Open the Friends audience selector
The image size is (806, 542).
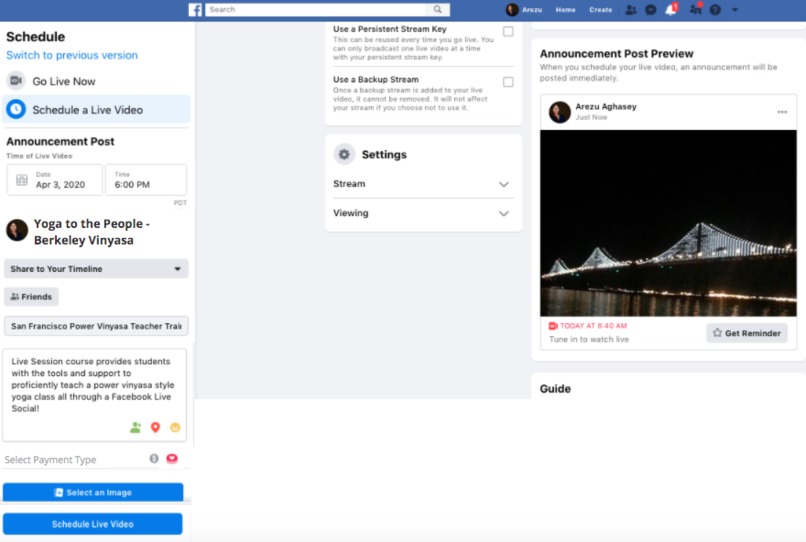(31, 297)
